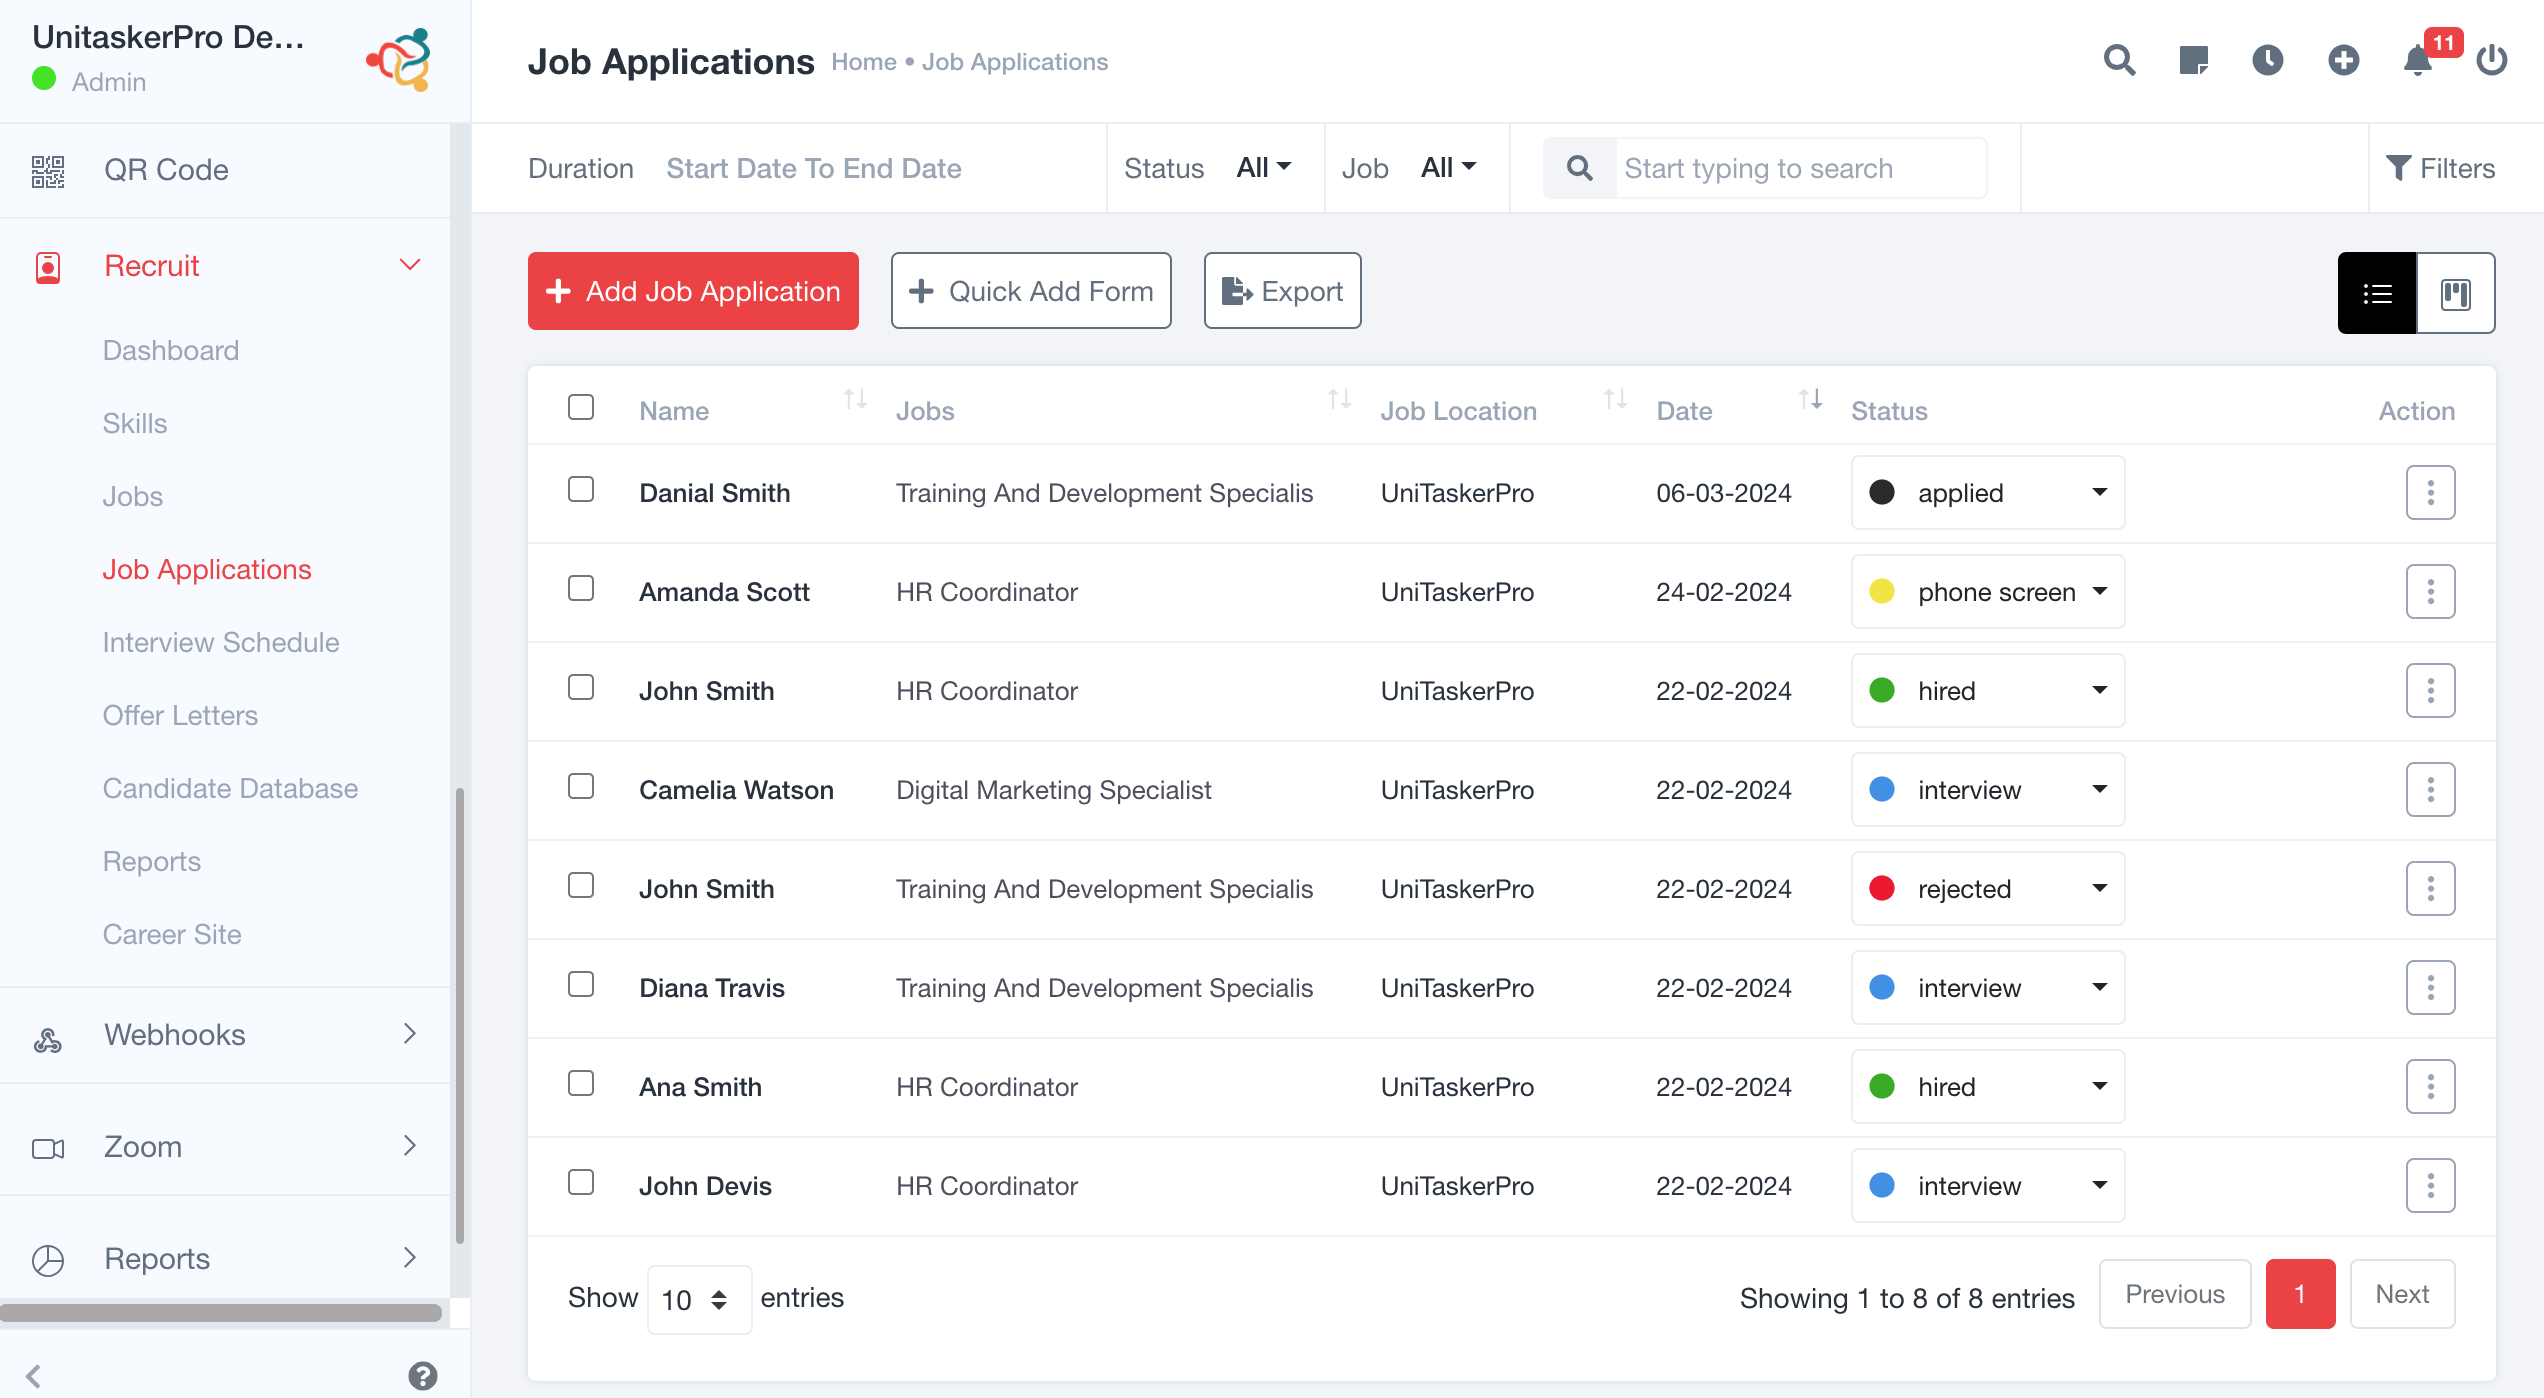
Task: Open the Offer Letters menu item
Action: [x=180, y=715]
